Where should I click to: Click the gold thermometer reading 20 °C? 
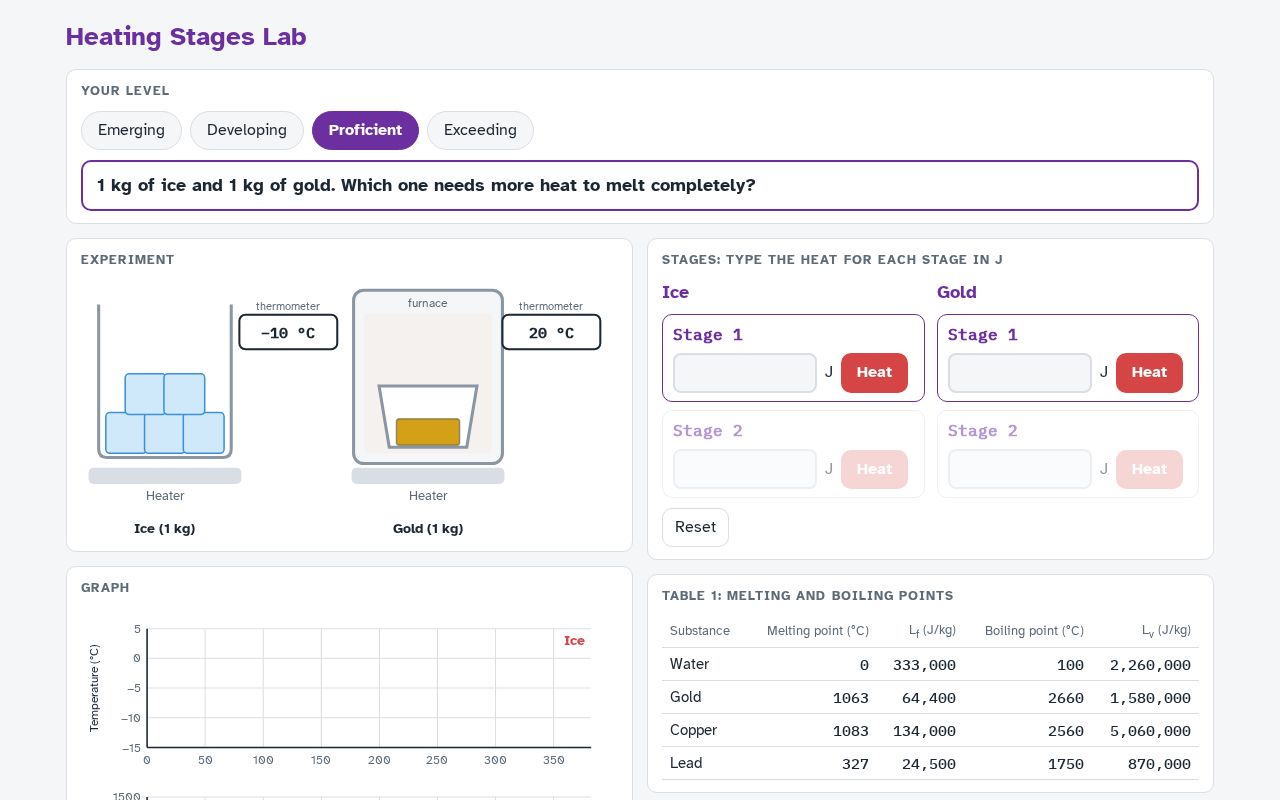coord(551,332)
